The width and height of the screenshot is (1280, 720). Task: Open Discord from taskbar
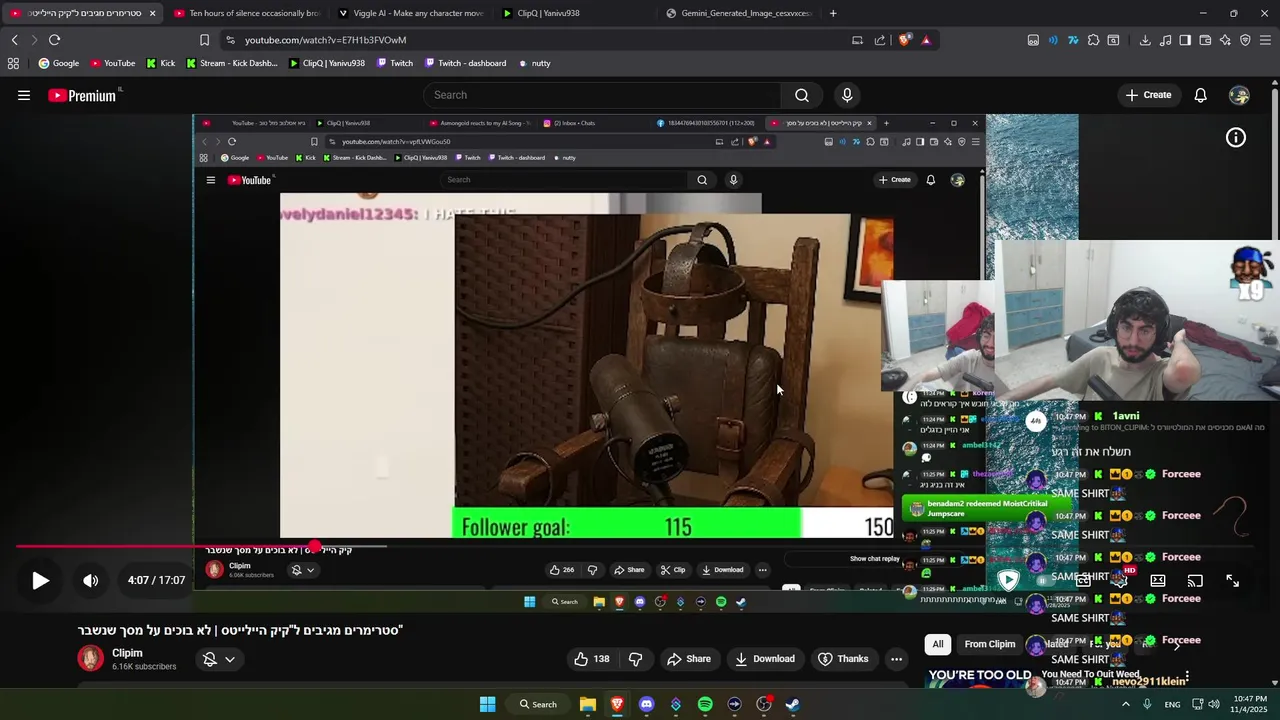coord(646,704)
